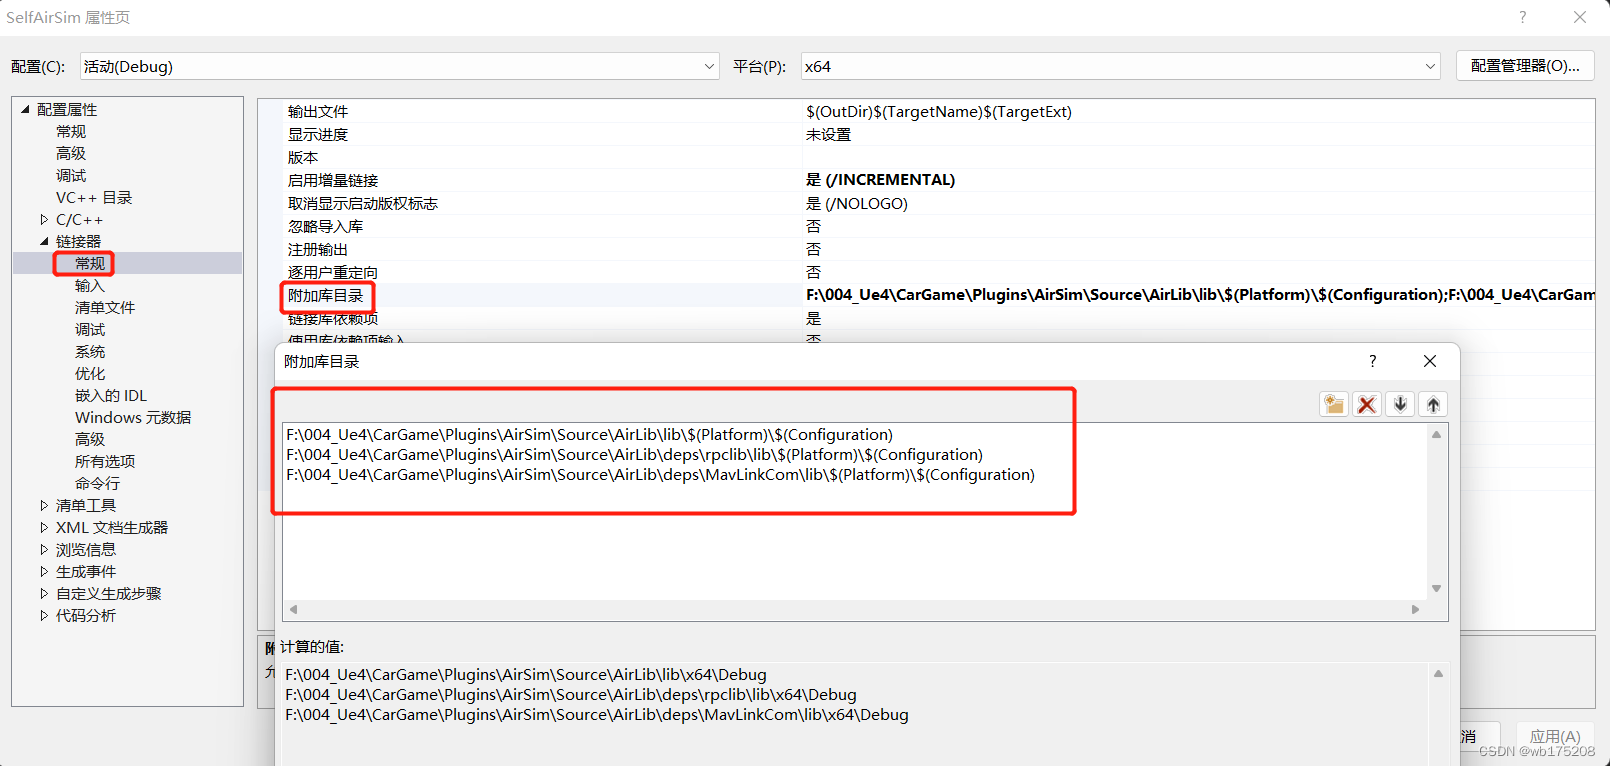This screenshot has width=1610, height=766.
Task: Move line down with down arrow icon
Action: [1400, 404]
